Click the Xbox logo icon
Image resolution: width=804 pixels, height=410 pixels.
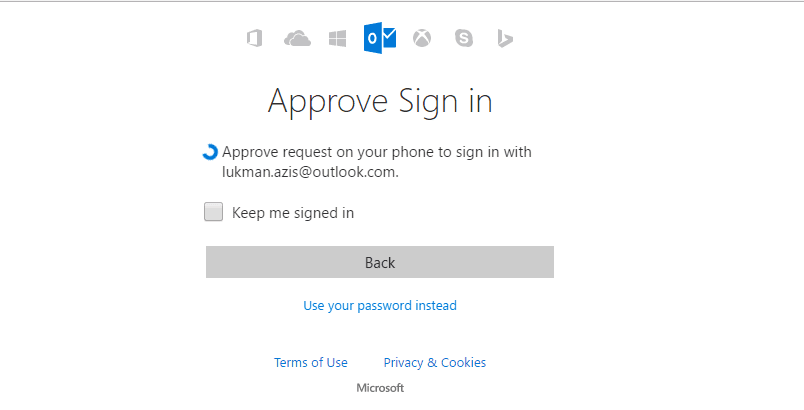pyautogui.click(x=422, y=38)
